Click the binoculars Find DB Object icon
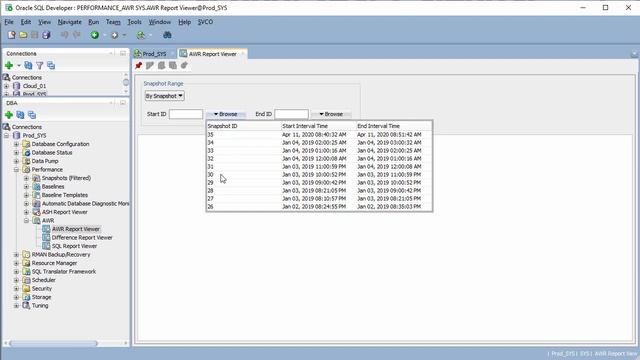640x360 pixels. coord(167,35)
